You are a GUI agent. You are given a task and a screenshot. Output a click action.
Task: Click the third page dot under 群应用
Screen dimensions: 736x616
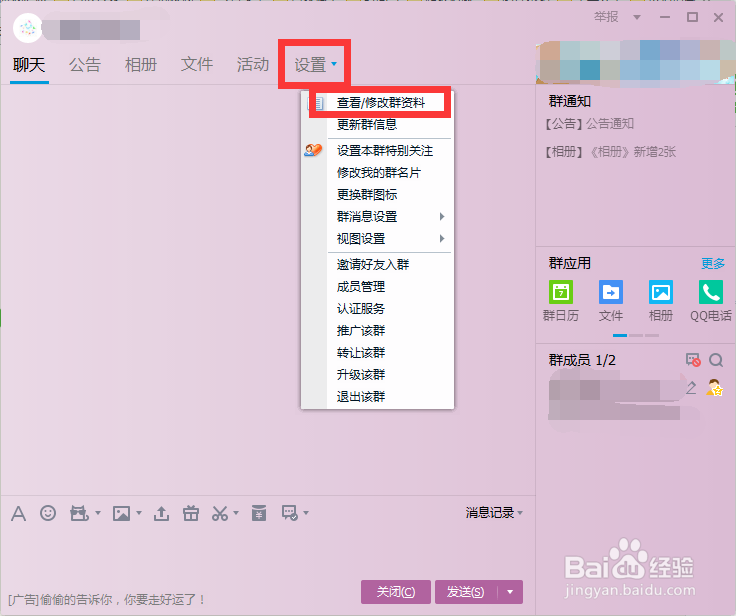pyautogui.click(x=652, y=335)
